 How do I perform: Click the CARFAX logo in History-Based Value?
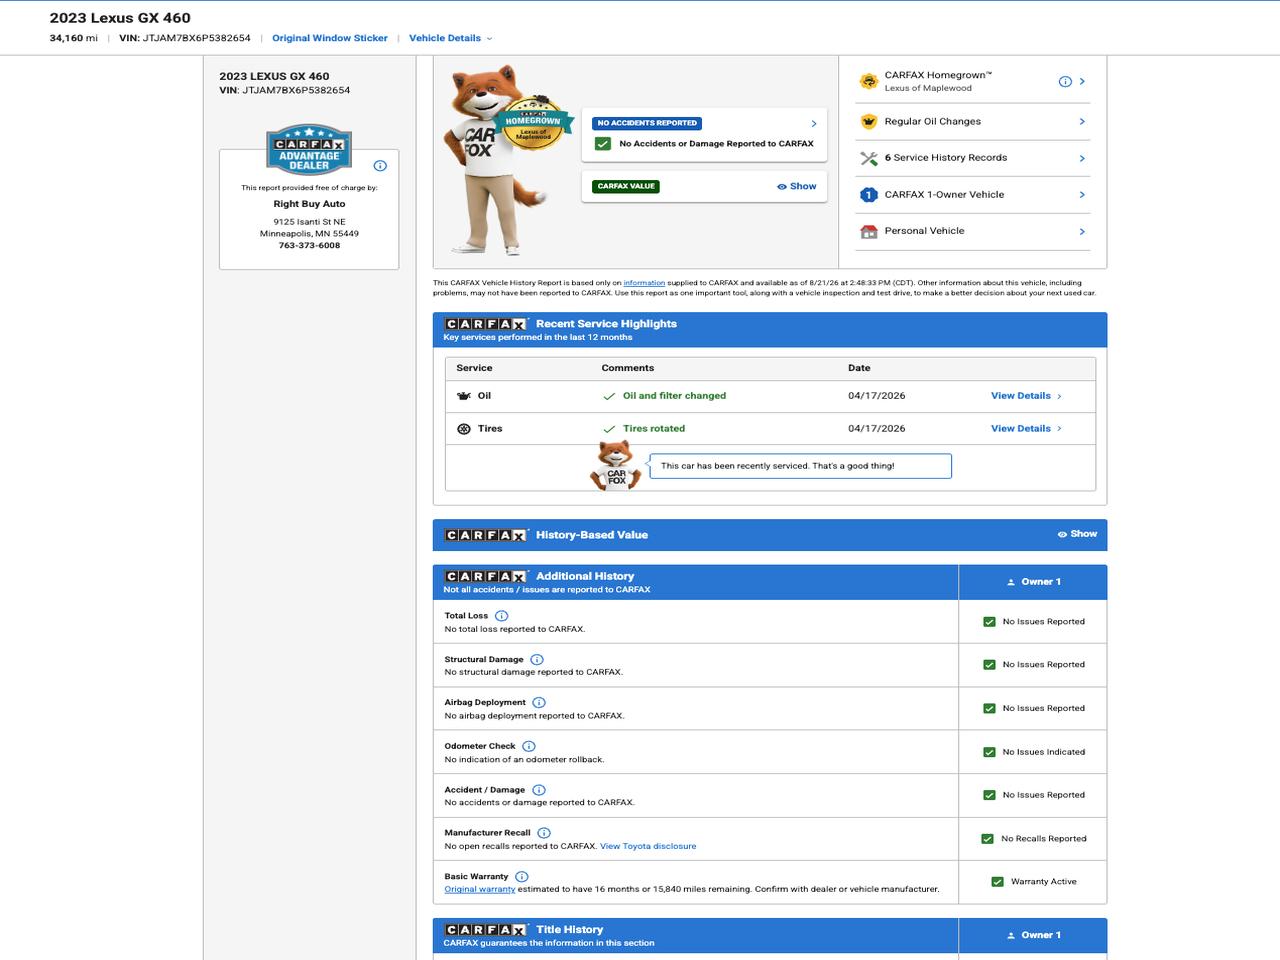[486, 535]
